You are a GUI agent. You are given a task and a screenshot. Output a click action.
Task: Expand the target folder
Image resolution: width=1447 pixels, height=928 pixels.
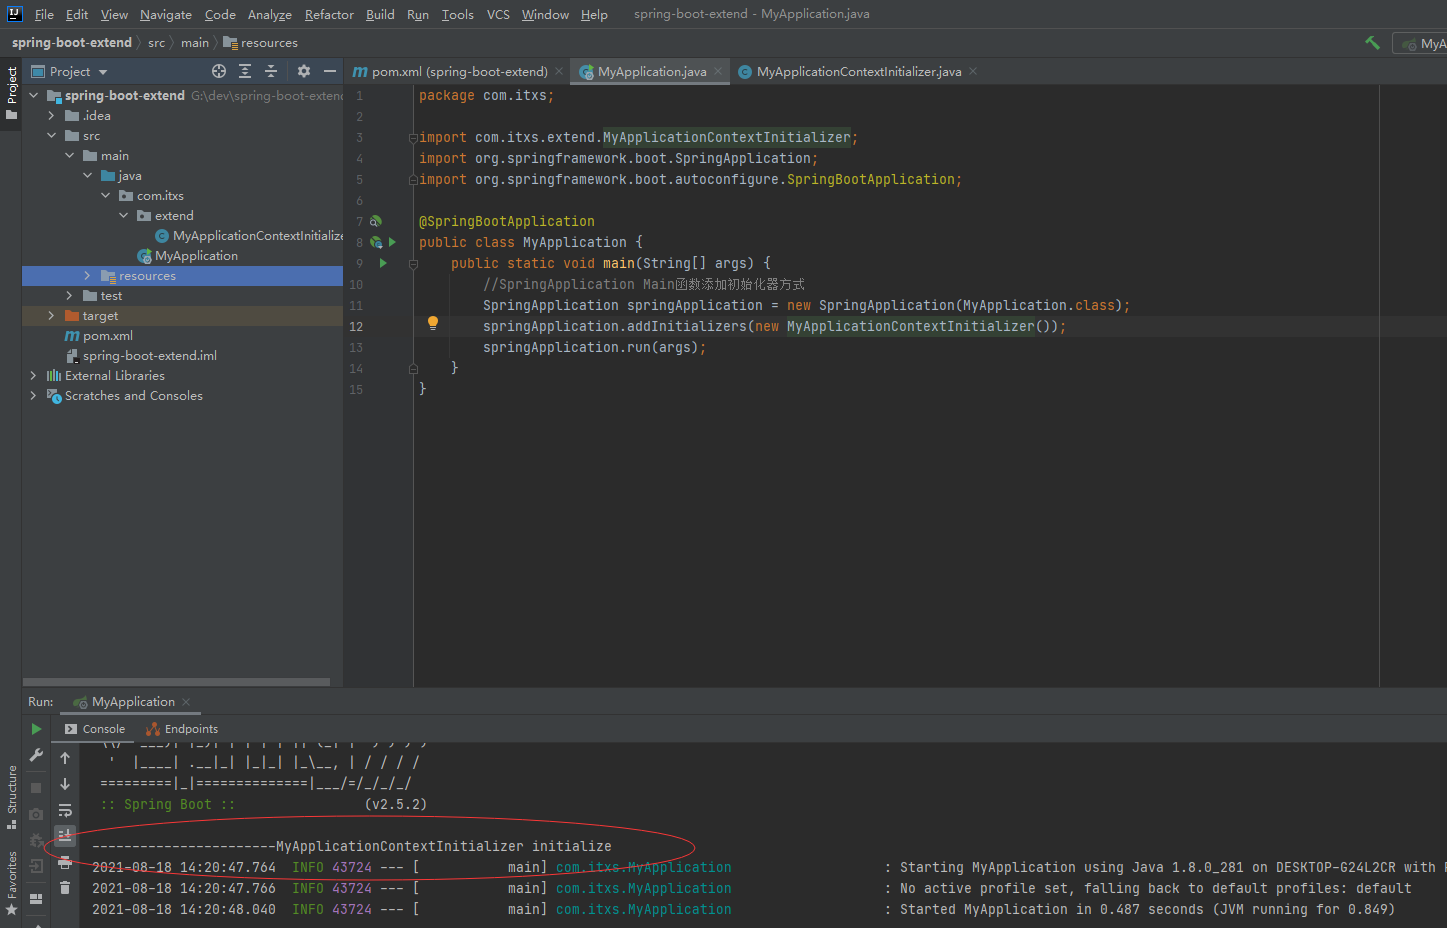tap(51, 316)
